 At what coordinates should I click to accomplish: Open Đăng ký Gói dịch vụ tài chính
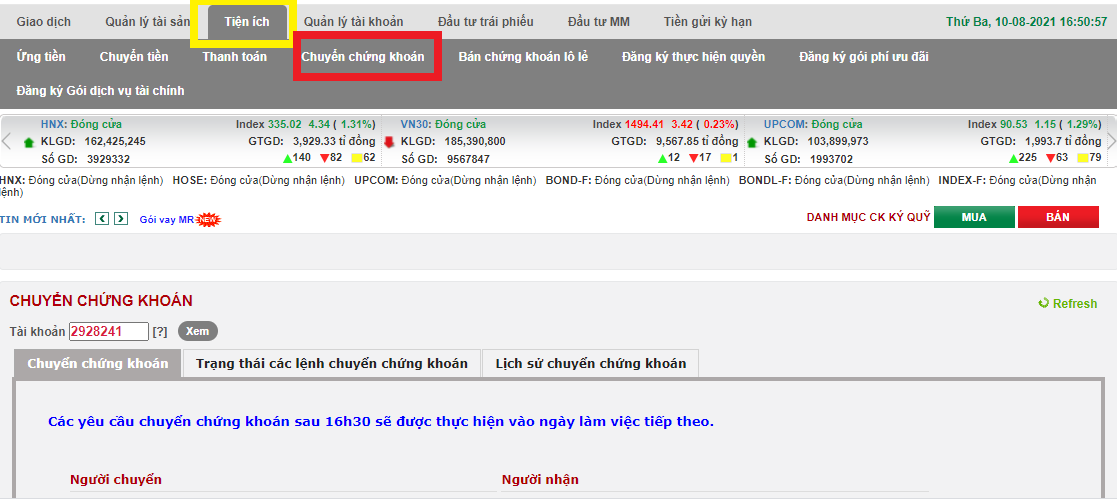[x=100, y=91]
